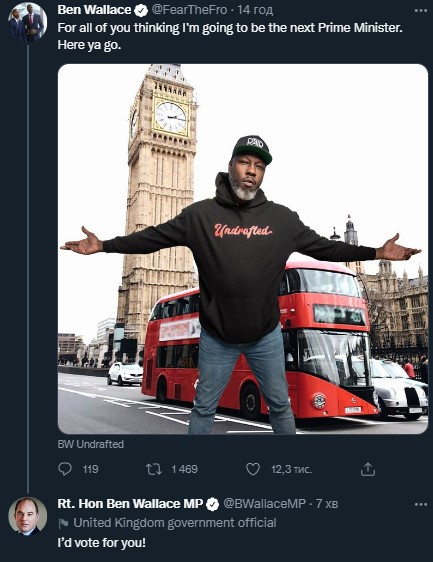This screenshot has height=562, width=433.
Task: Reply to Ben Wallace's tweet via comment icon
Action: [65, 469]
